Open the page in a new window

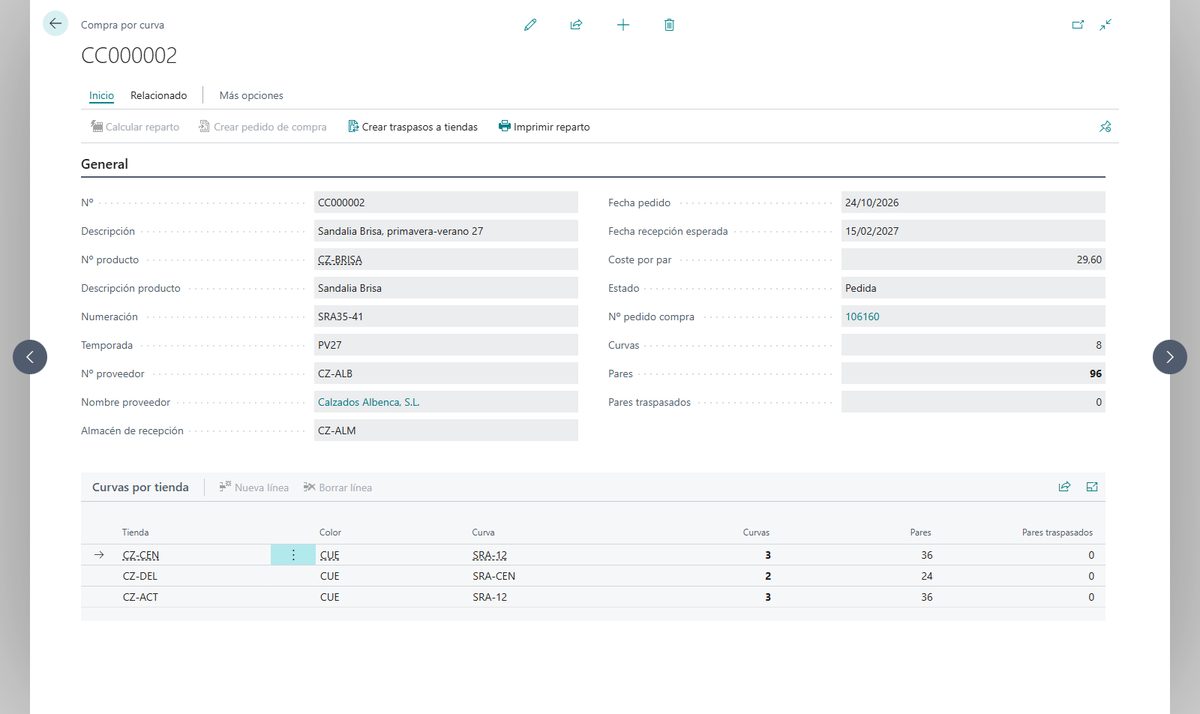tap(1078, 25)
